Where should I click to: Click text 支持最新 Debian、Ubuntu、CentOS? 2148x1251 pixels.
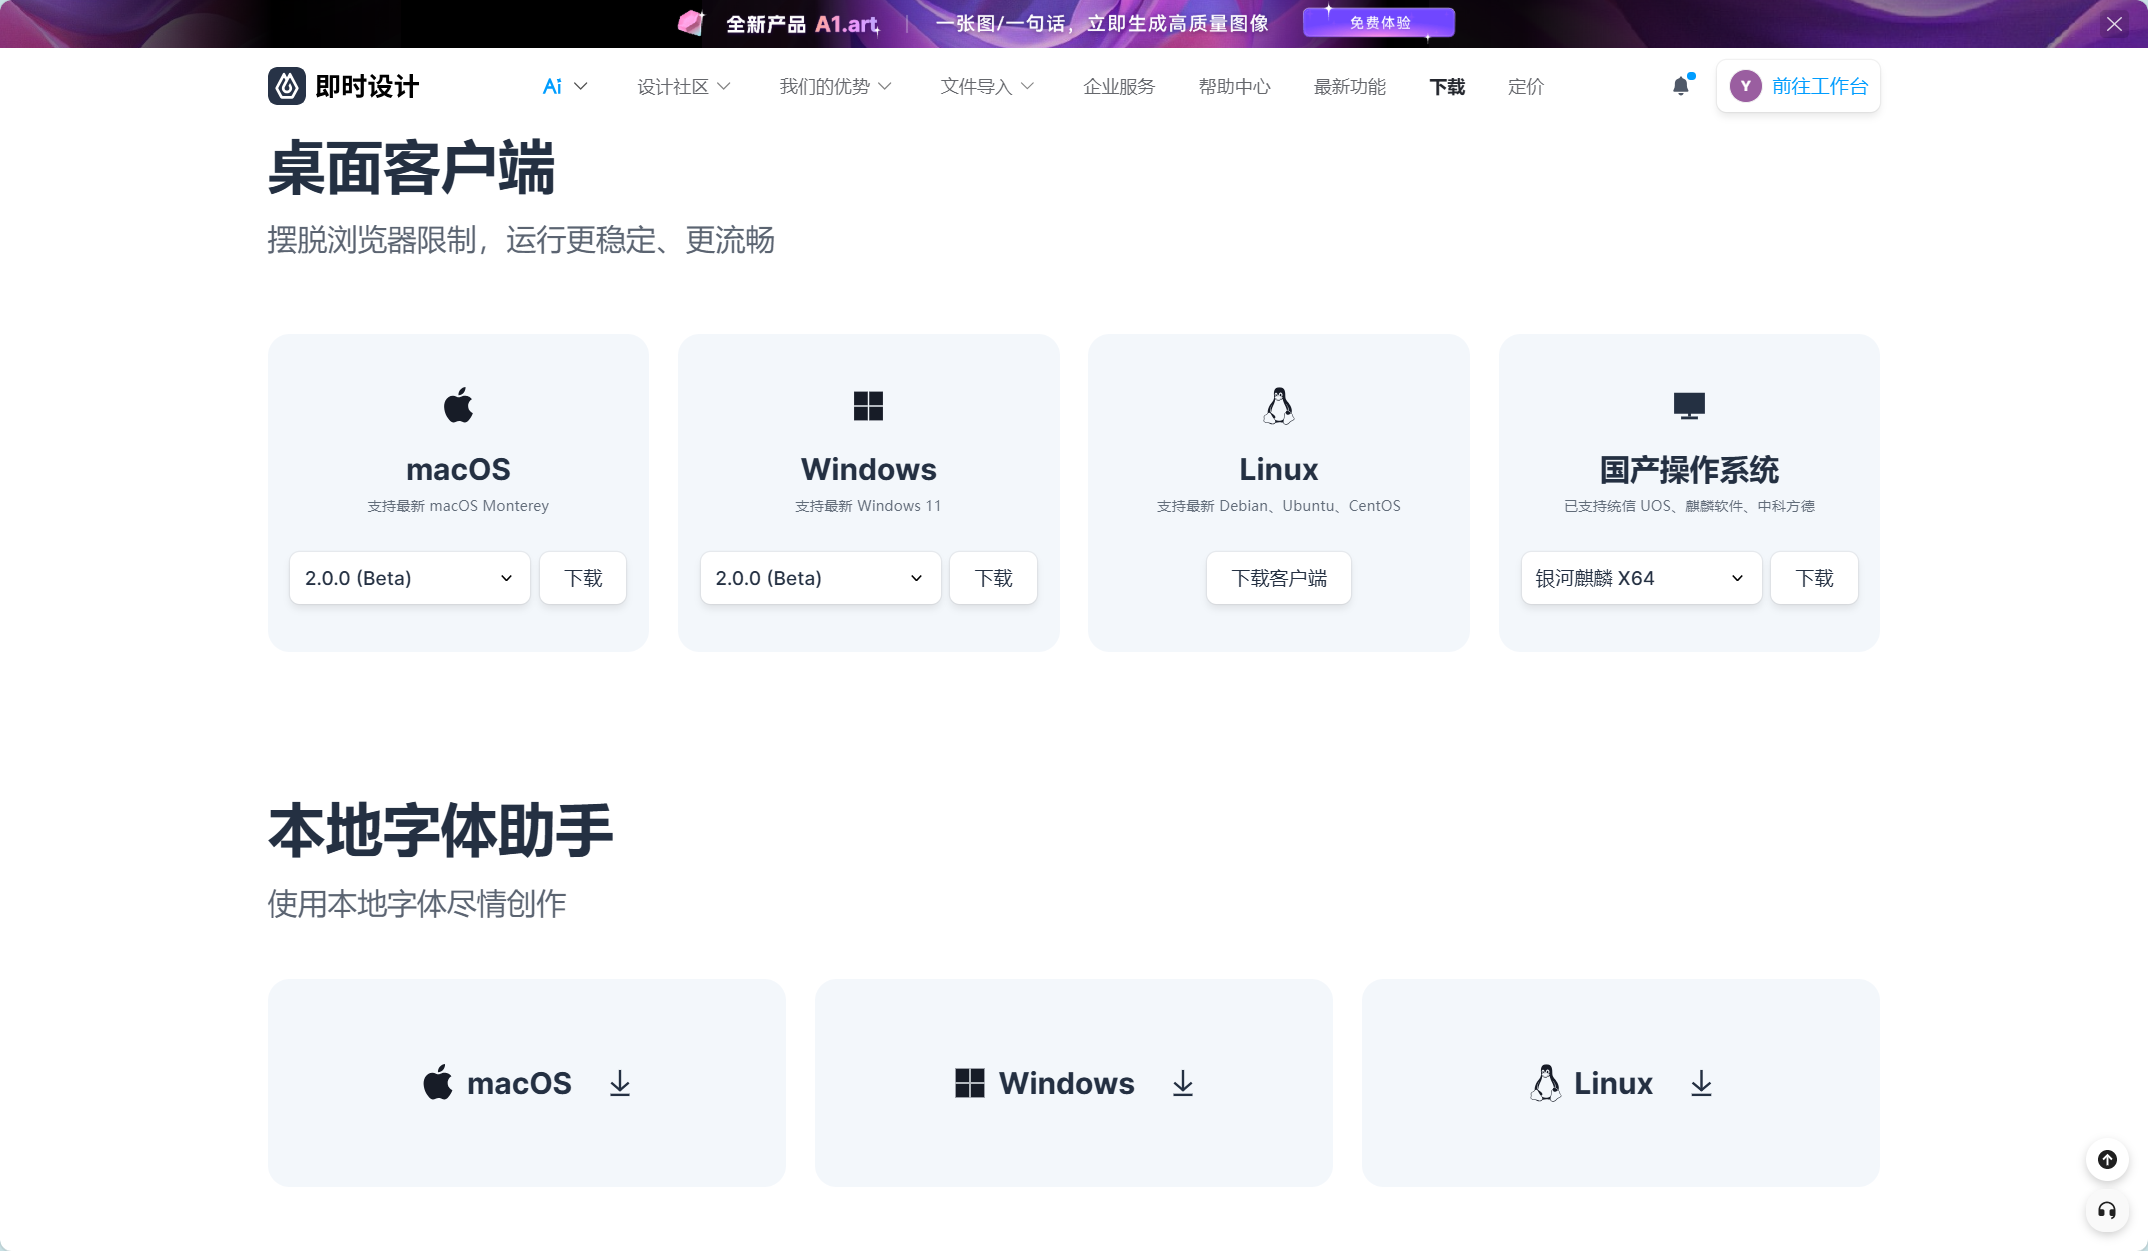point(1278,506)
